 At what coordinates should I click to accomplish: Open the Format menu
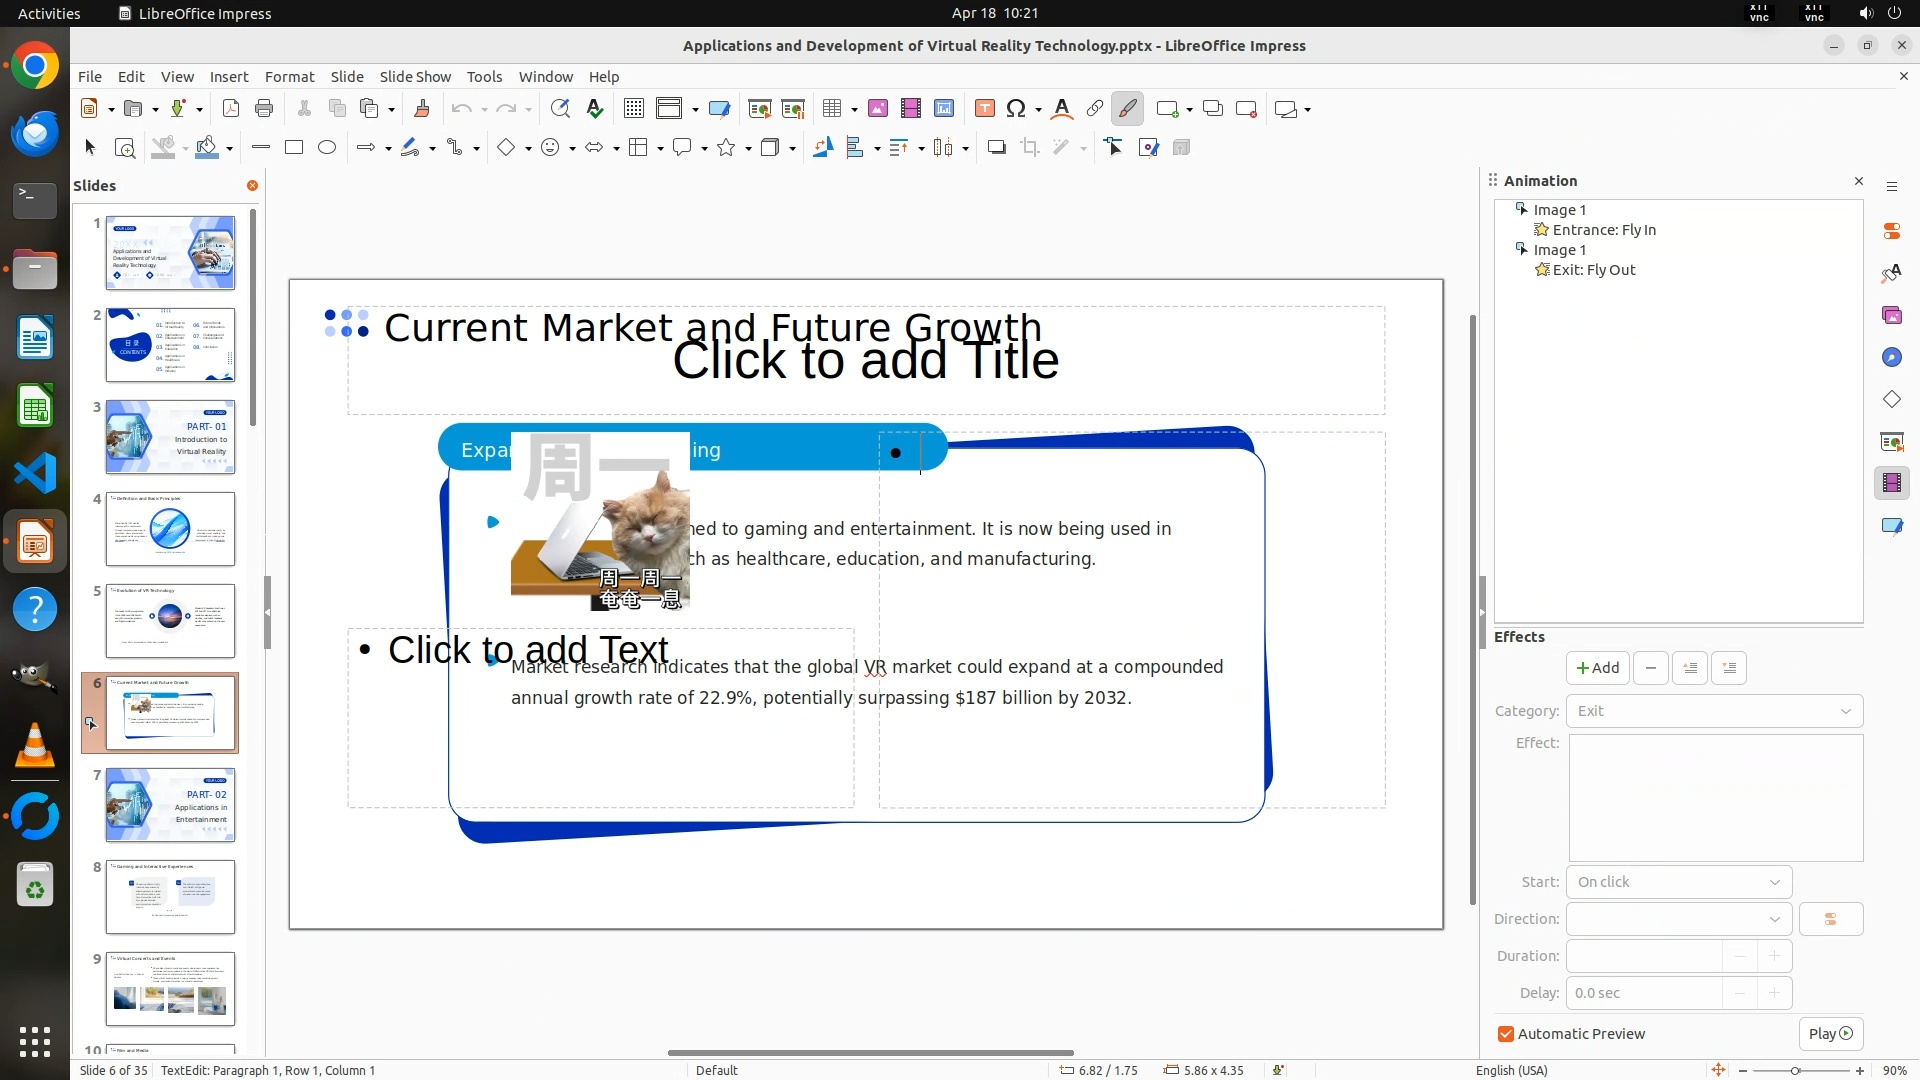click(289, 77)
